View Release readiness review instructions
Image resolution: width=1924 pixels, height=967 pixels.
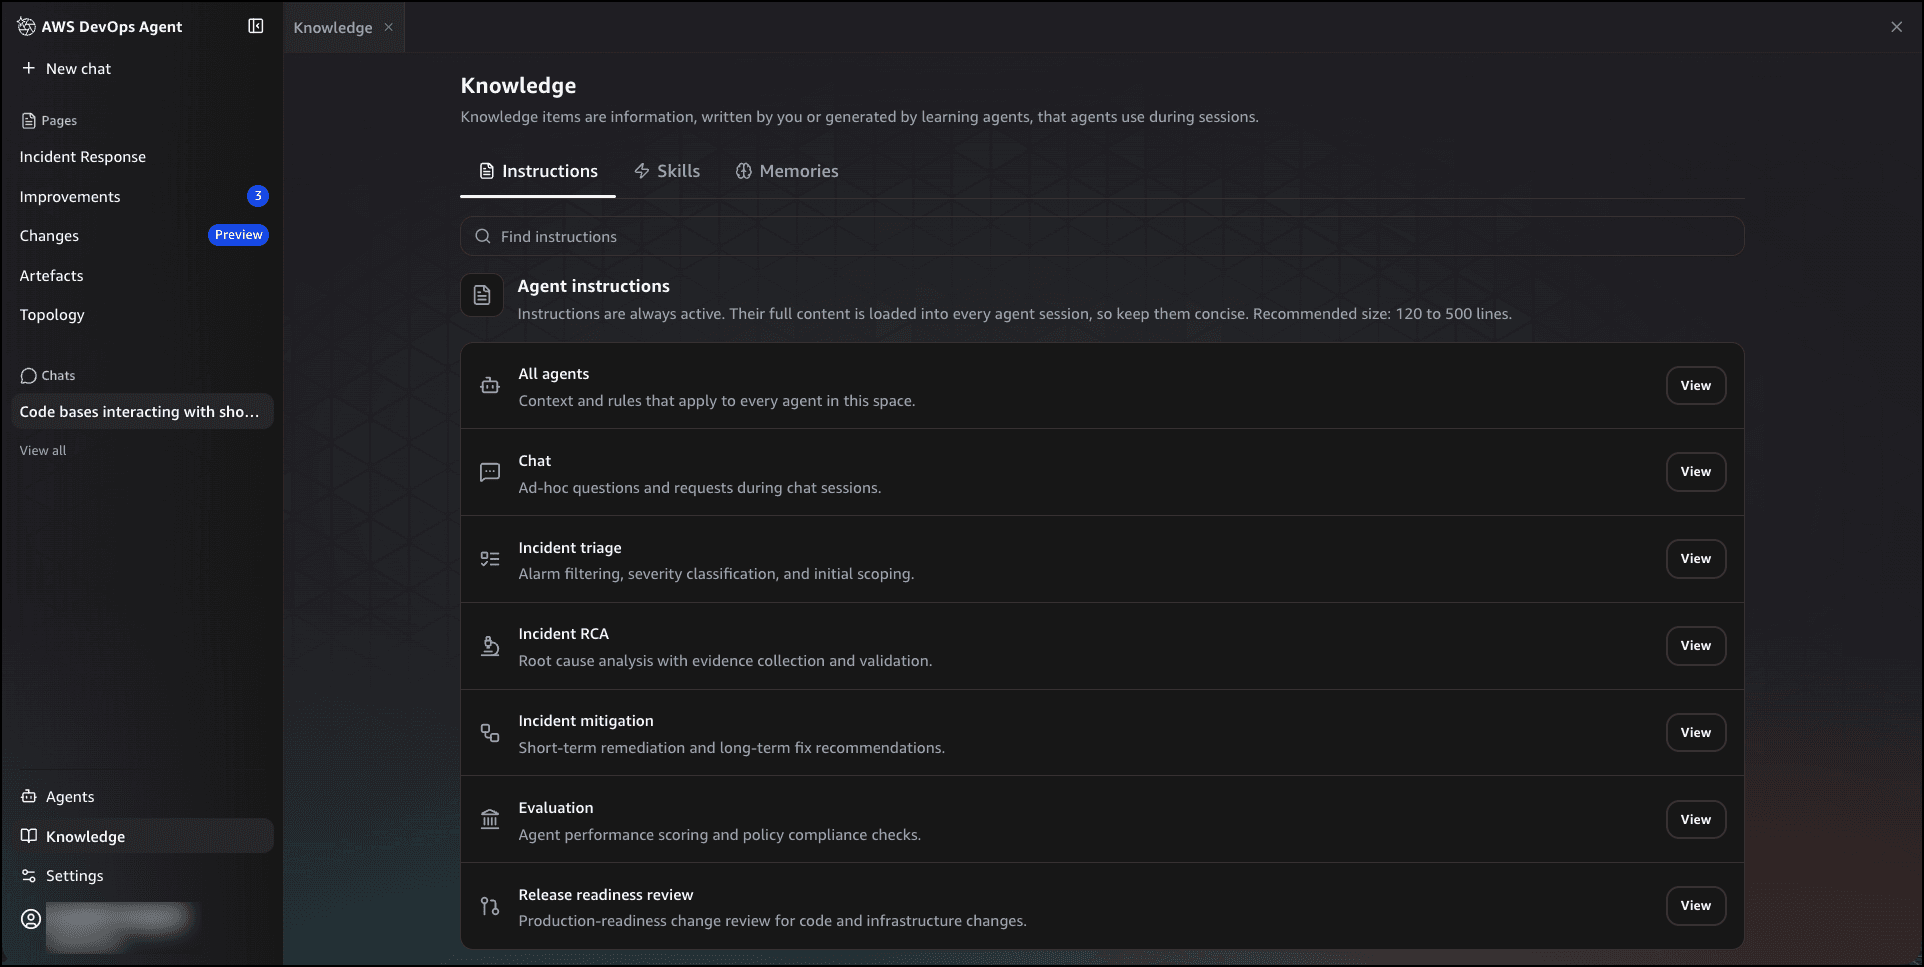click(x=1696, y=906)
